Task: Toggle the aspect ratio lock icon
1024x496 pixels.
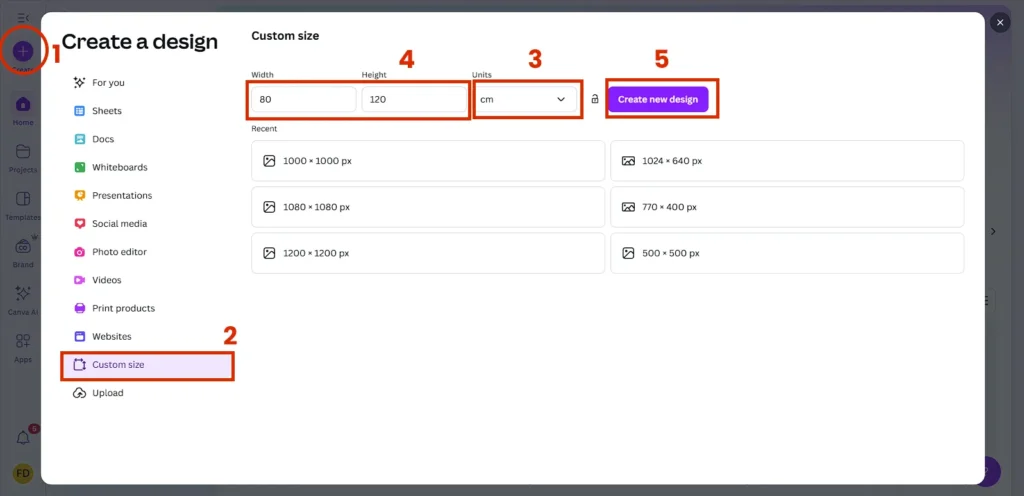Action: point(595,99)
